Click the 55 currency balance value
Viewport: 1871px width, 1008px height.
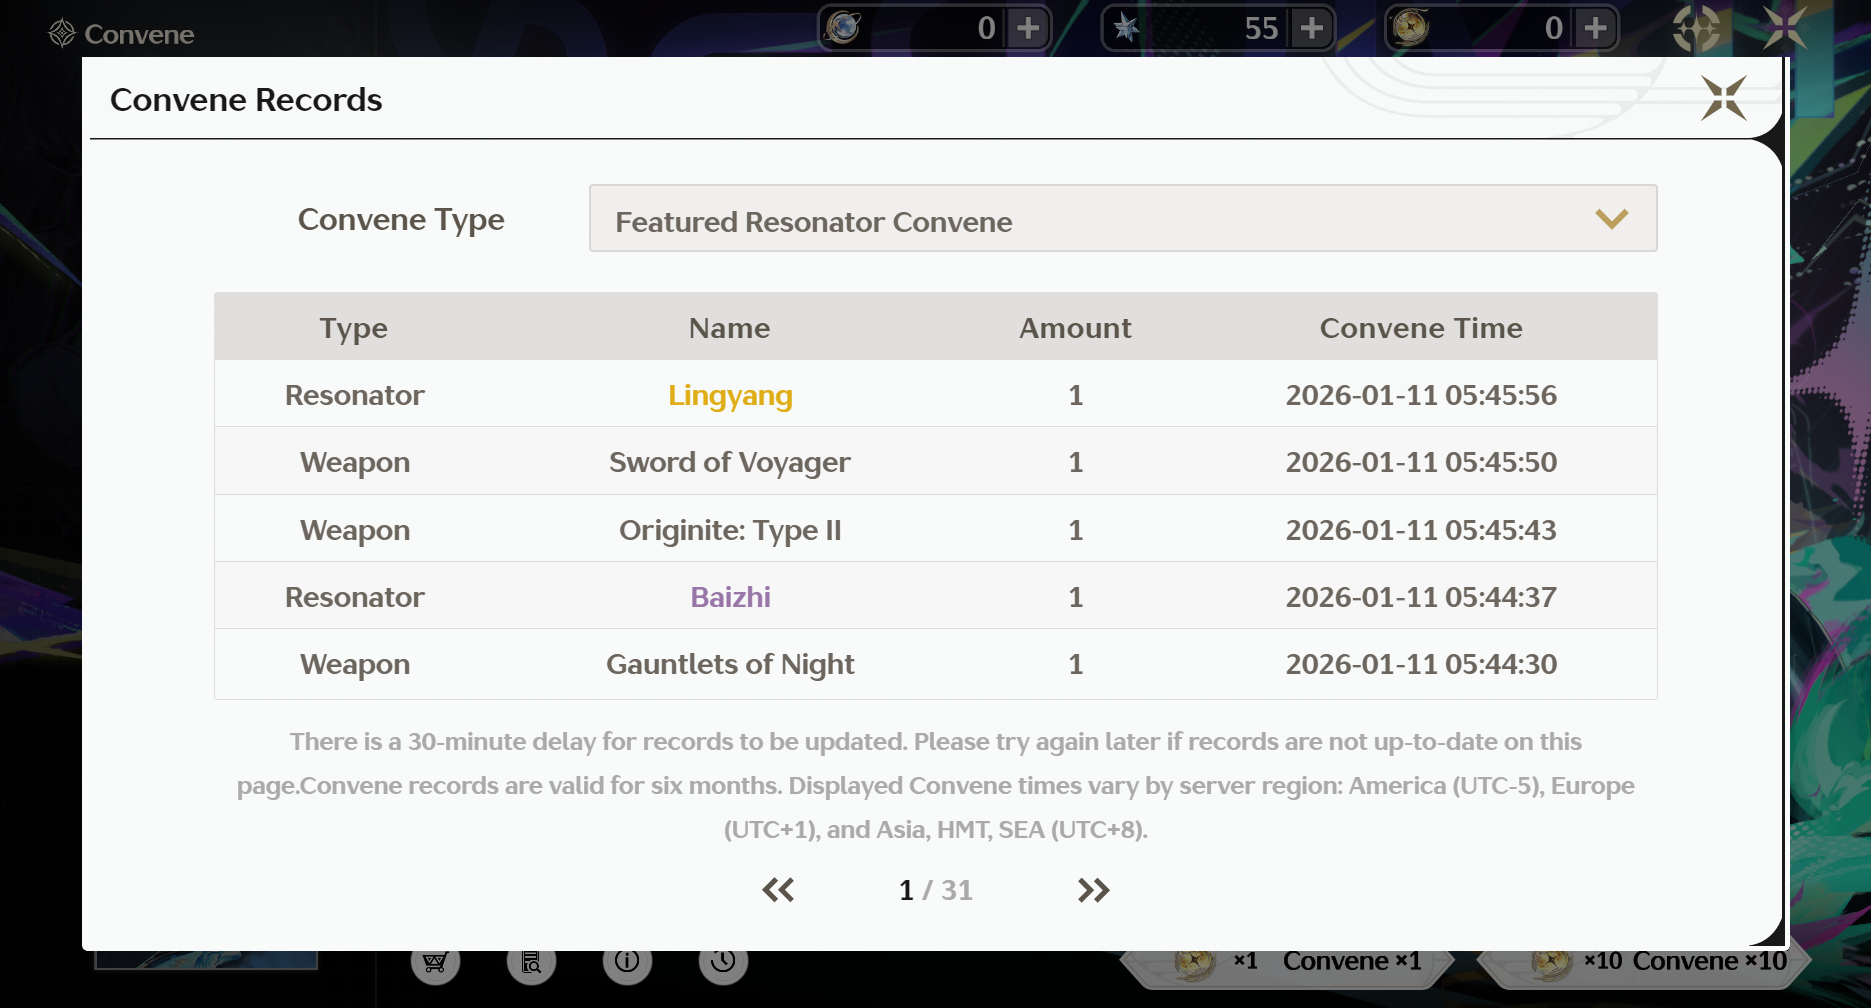[1262, 28]
